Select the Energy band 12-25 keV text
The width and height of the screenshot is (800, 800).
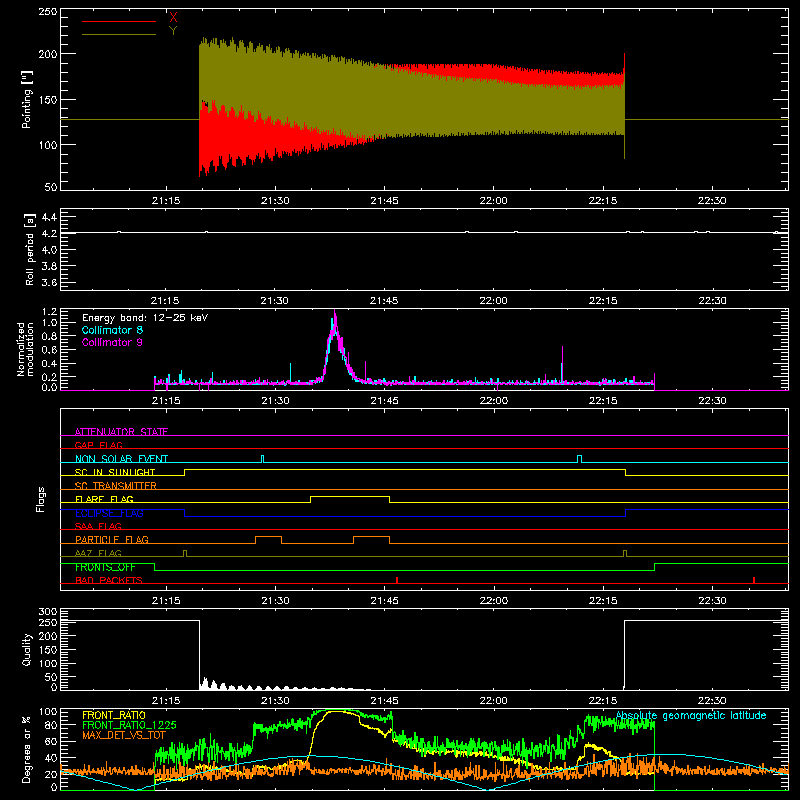tap(145, 318)
